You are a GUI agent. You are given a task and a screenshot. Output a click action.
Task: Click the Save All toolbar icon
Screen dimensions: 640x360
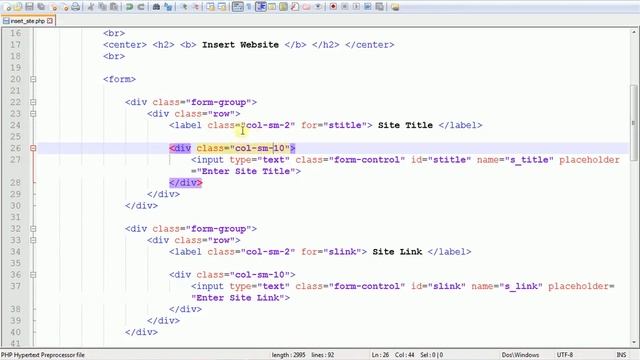pos(40,7)
